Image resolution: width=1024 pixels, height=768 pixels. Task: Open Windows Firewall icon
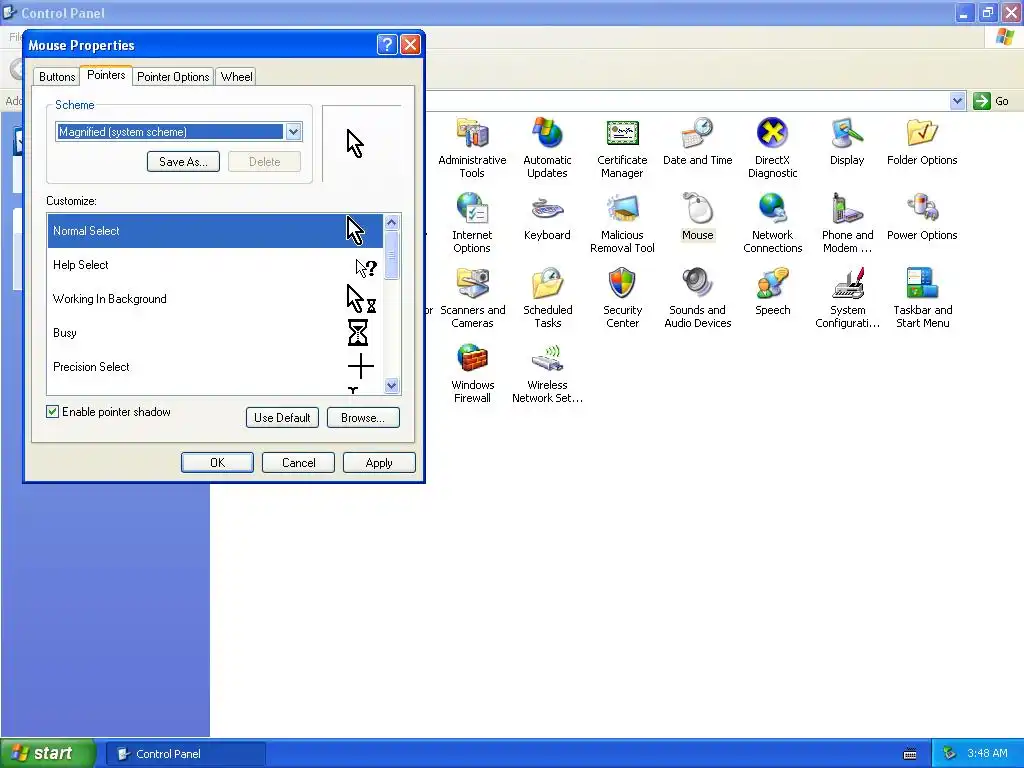point(472,373)
